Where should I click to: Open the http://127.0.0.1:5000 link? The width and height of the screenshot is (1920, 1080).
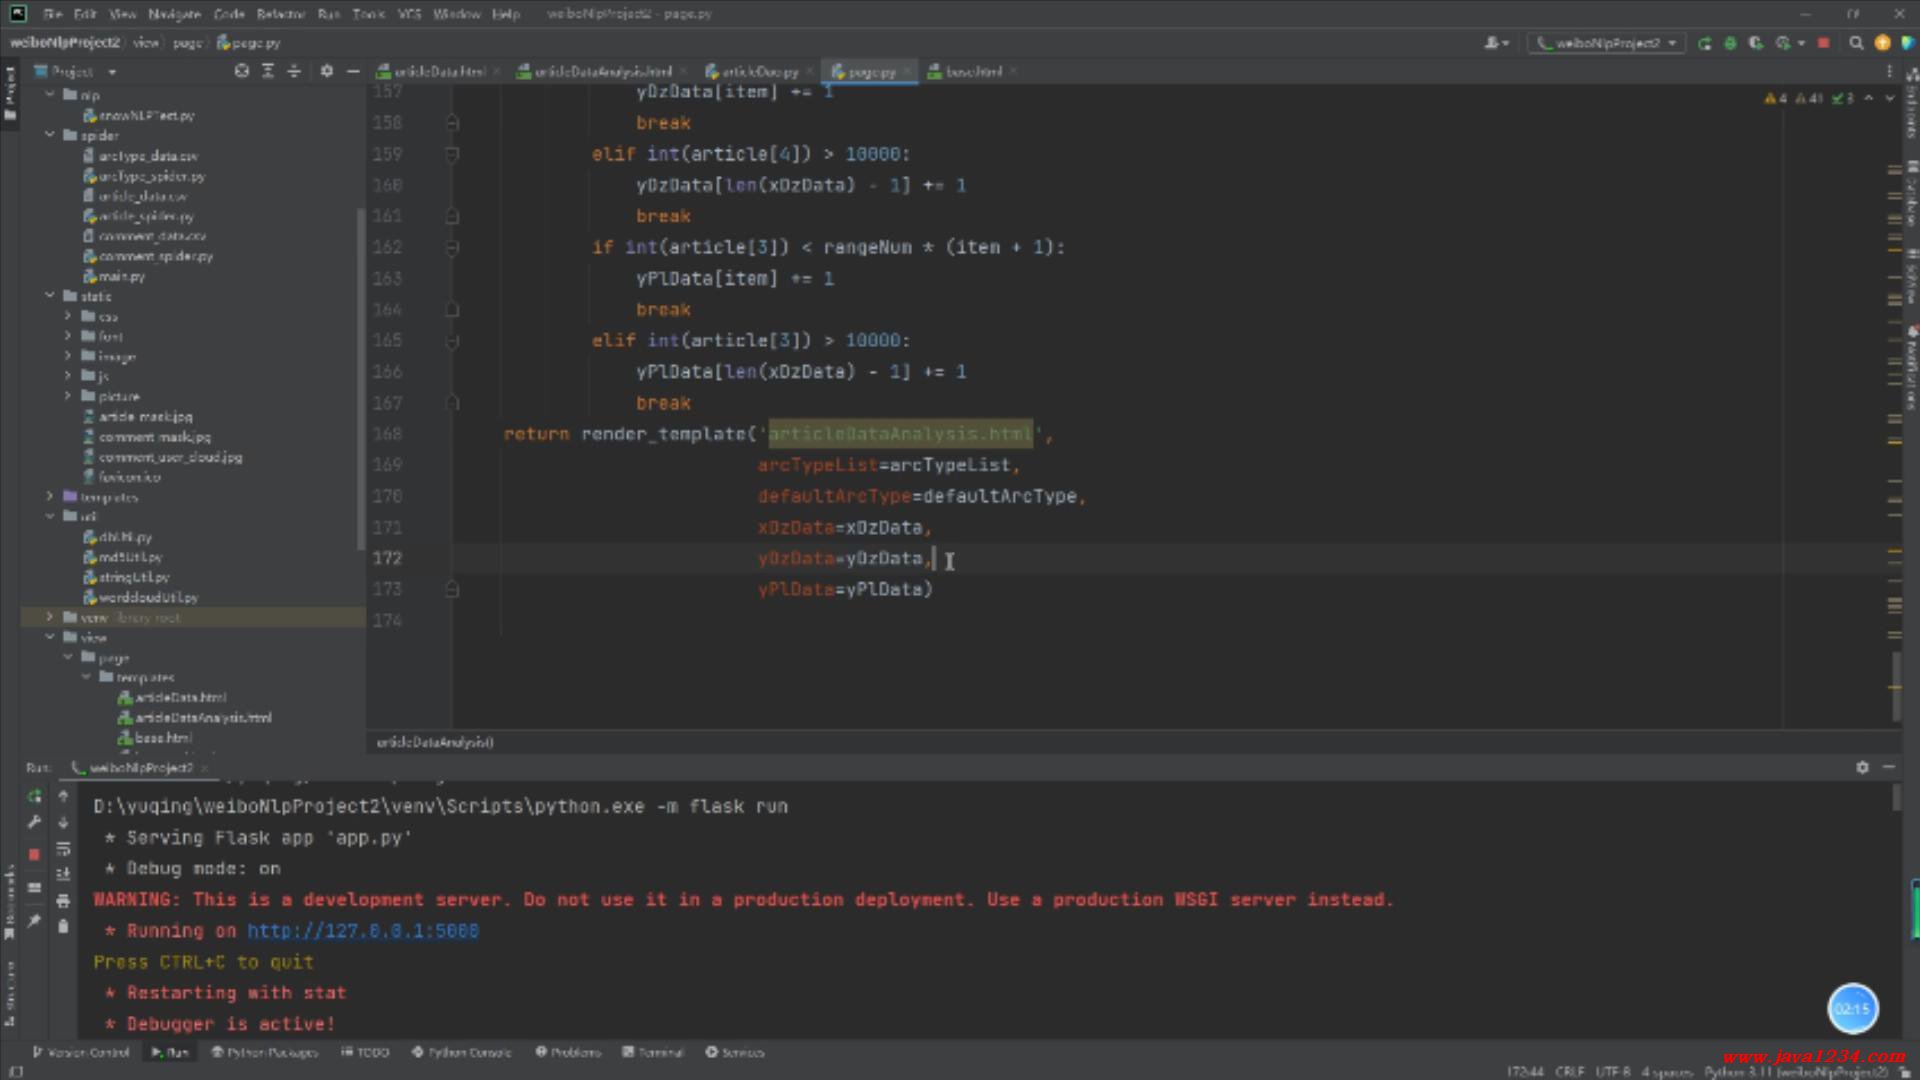click(x=362, y=931)
